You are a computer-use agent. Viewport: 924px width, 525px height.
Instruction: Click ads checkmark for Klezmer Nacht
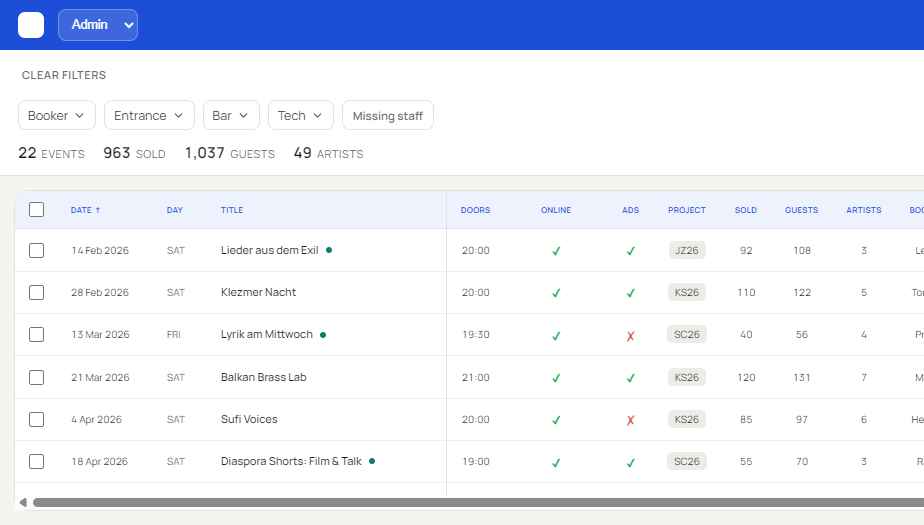631,293
